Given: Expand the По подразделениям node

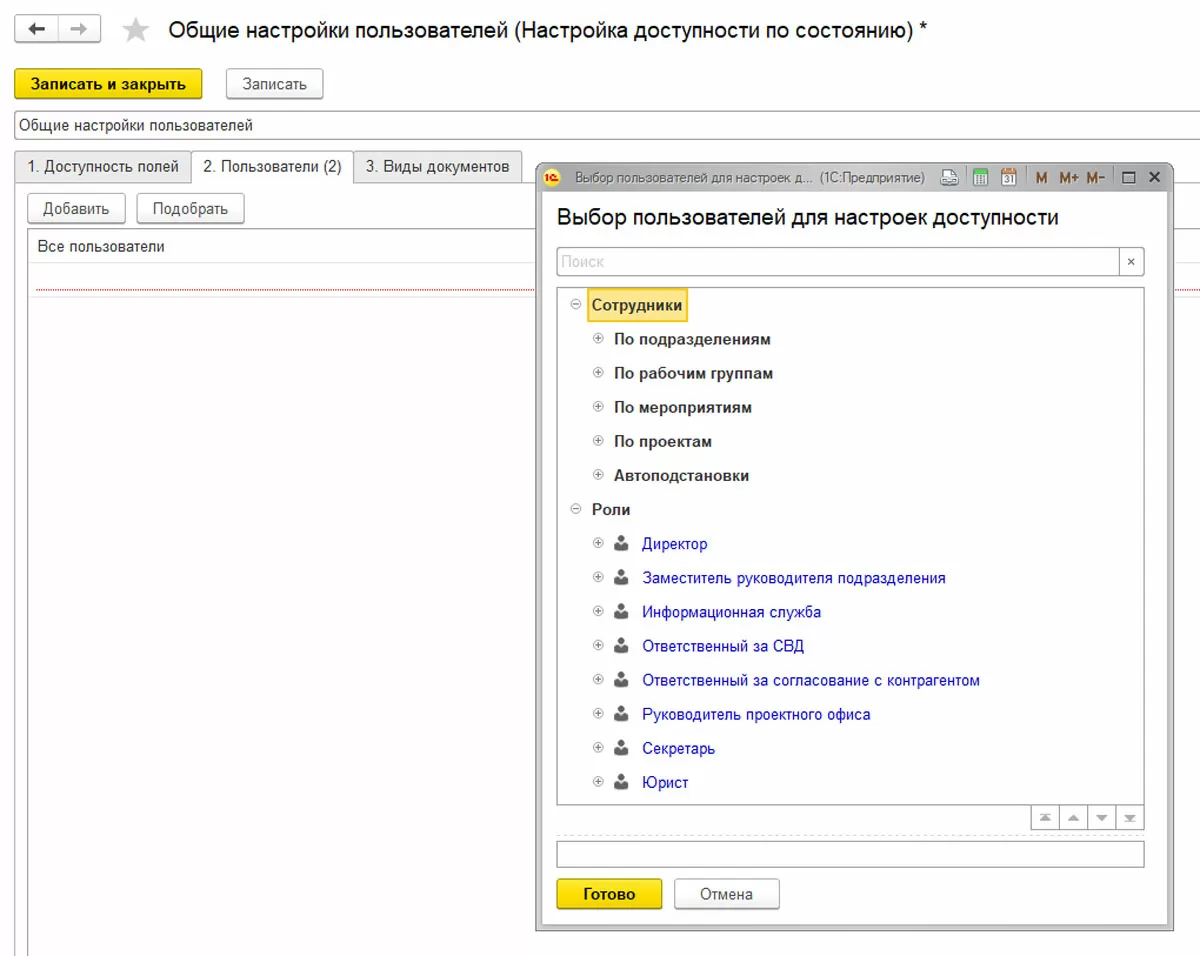Looking at the screenshot, I should pyautogui.click(x=598, y=339).
